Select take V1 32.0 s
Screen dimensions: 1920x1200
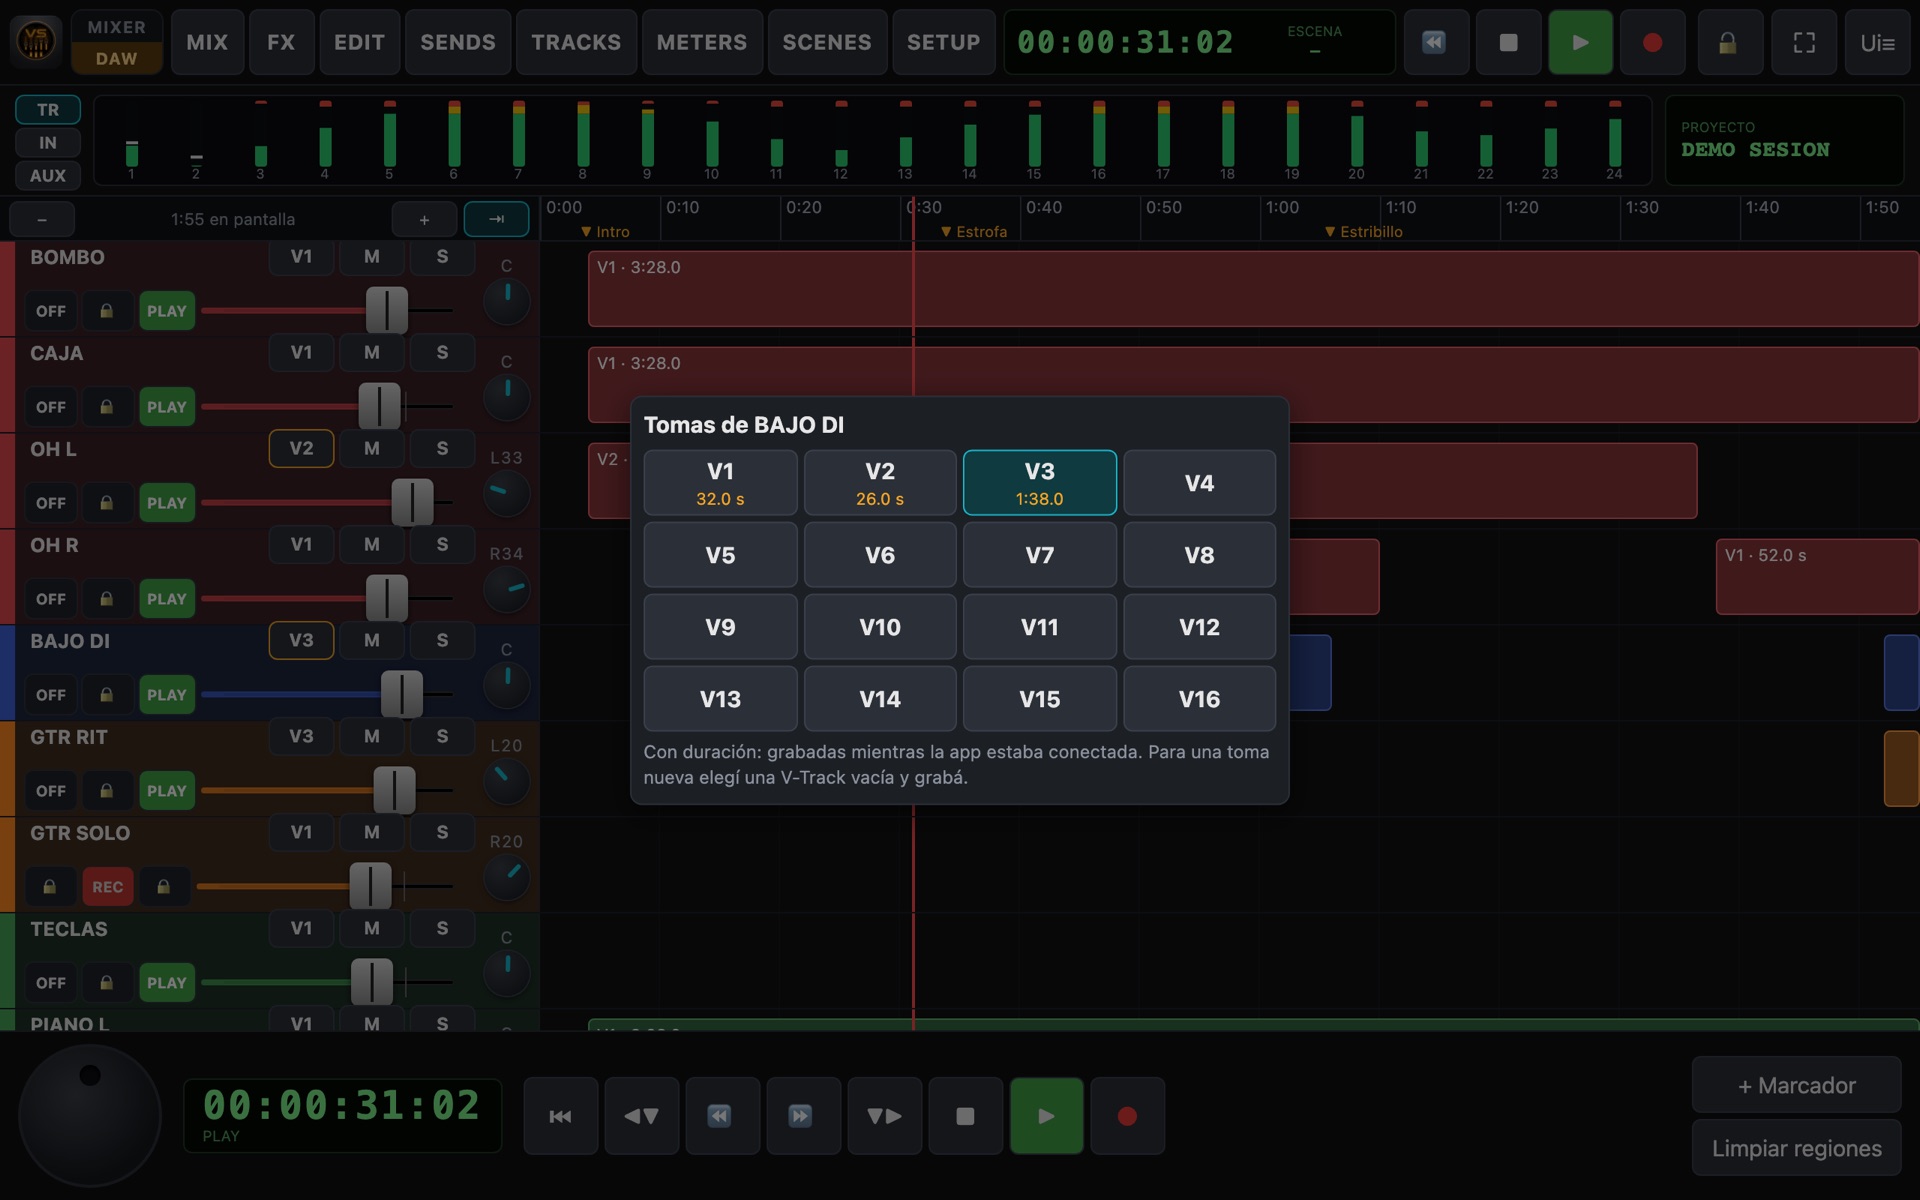[720, 483]
